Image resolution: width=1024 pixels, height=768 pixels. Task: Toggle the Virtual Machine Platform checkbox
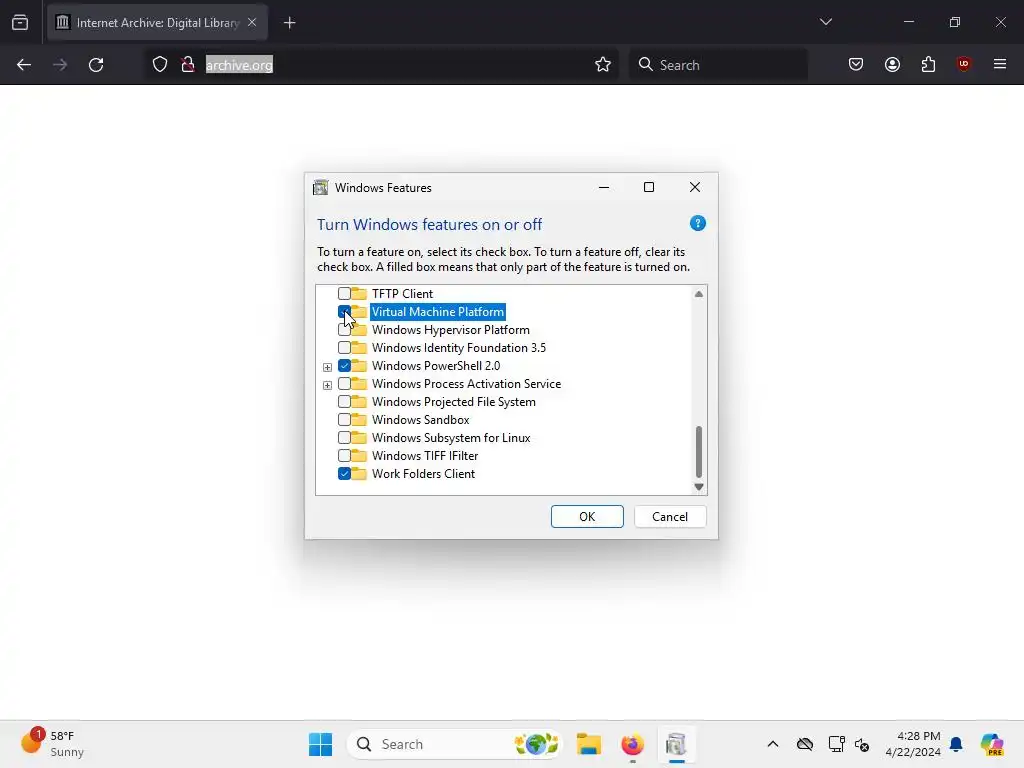344,312
